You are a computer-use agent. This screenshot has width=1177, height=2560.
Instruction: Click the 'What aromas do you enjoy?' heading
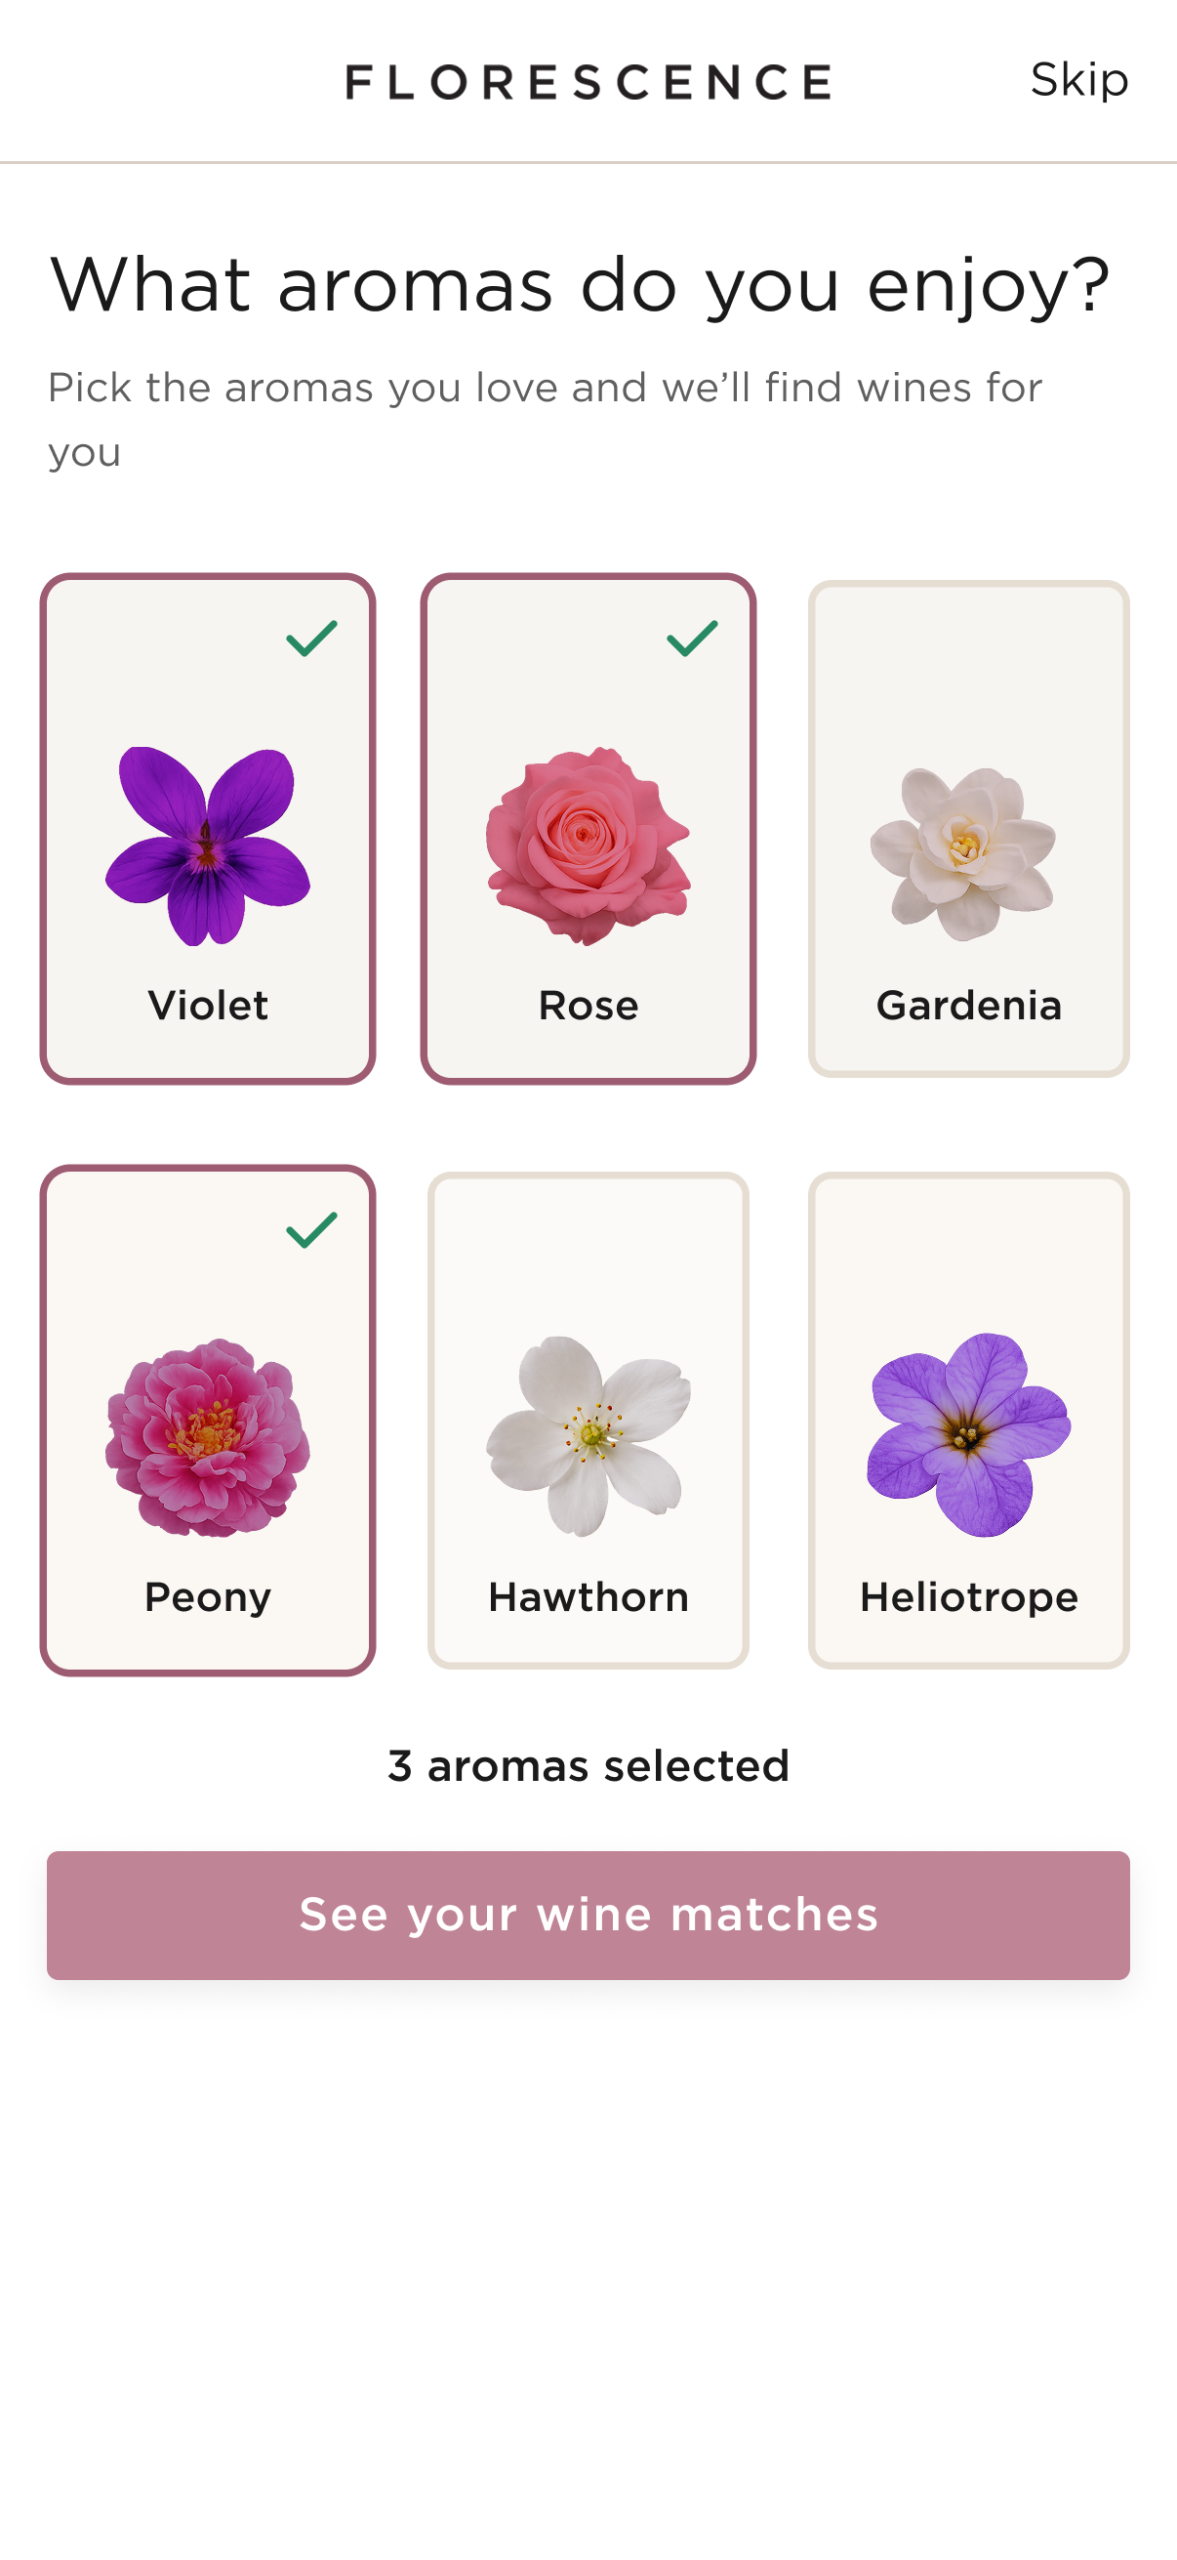point(580,286)
